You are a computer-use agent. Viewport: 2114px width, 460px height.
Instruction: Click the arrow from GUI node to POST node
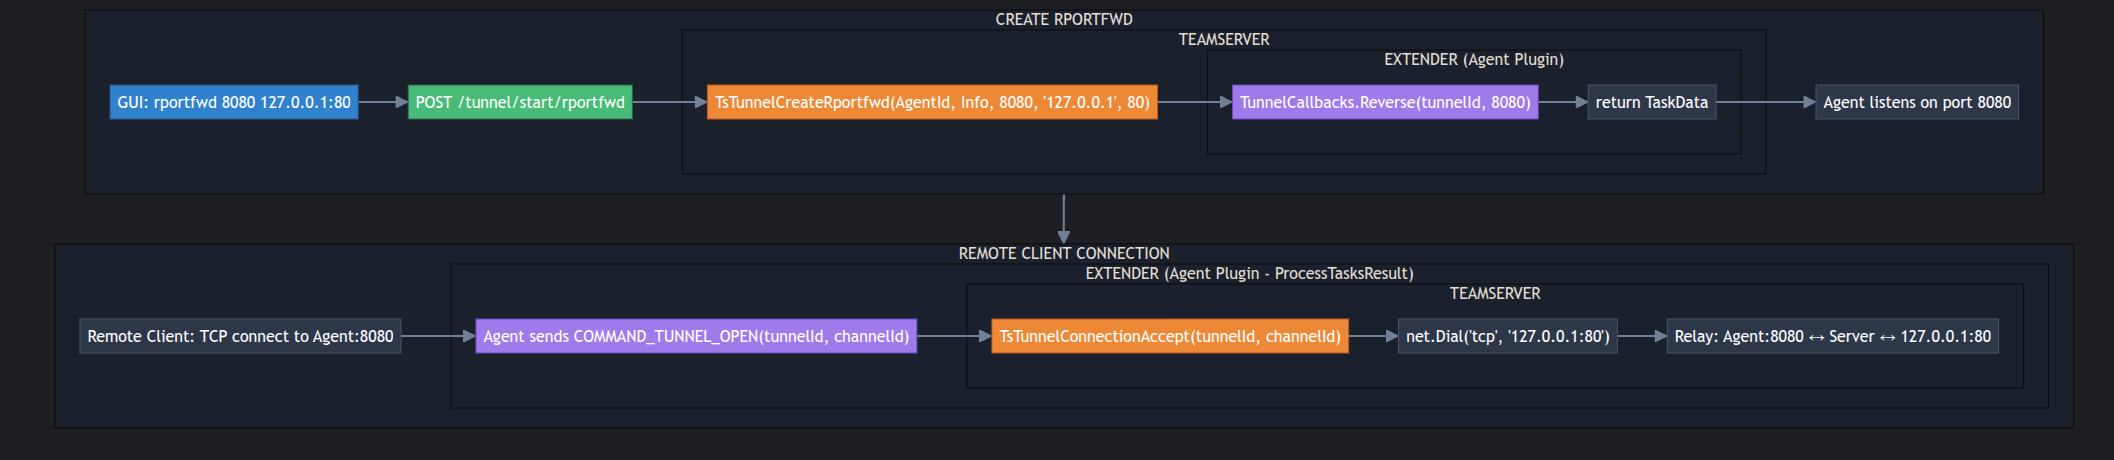[x=383, y=102]
